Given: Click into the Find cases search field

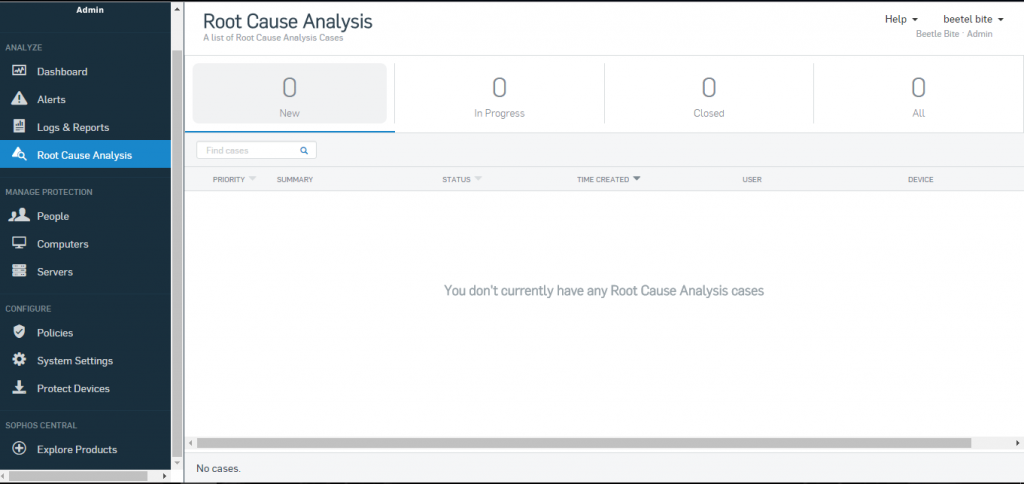Looking at the screenshot, I should [x=256, y=150].
